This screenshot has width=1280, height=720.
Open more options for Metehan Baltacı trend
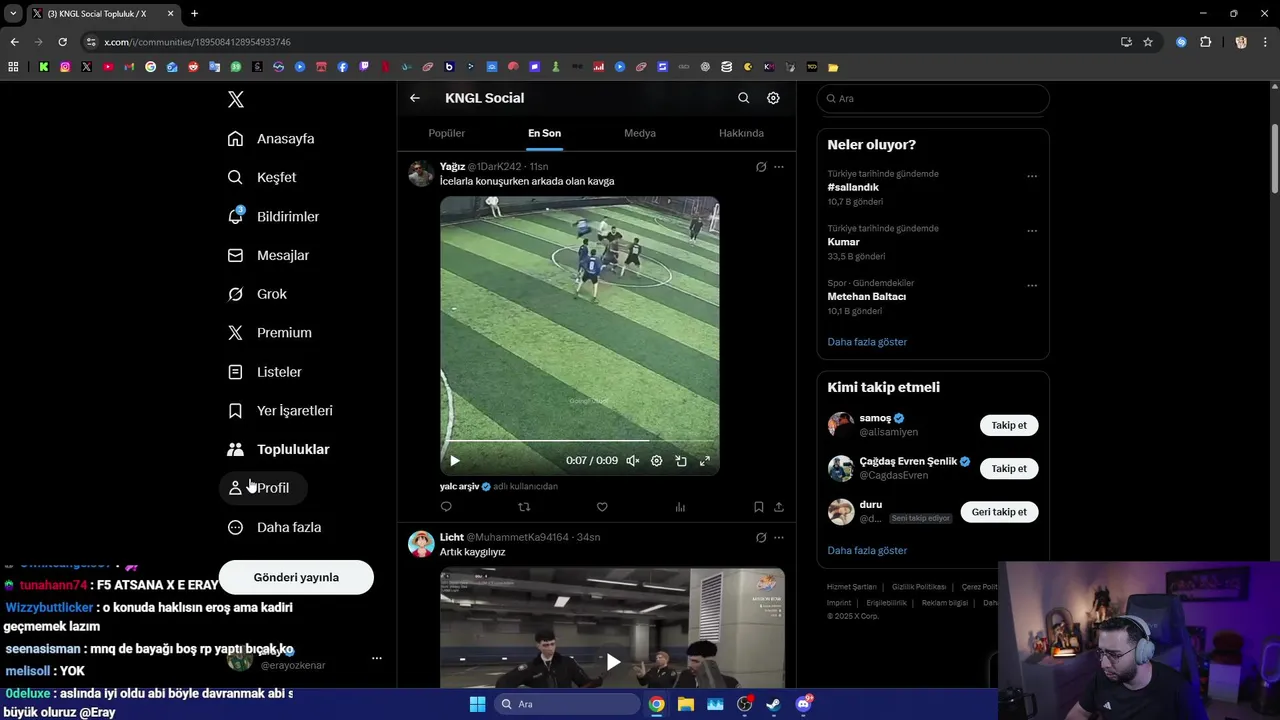(1032, 286)
